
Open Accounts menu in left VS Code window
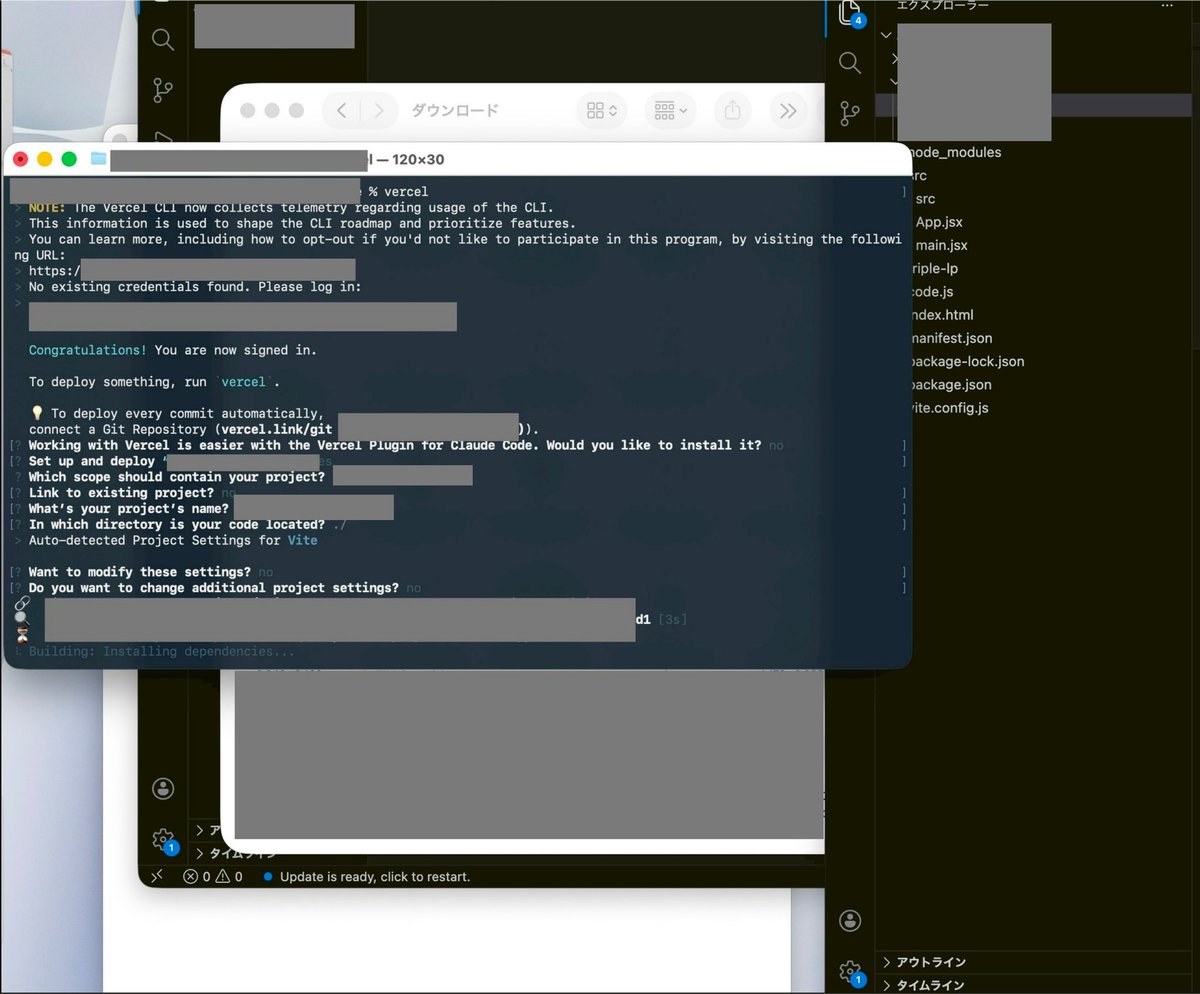[x=163, y=788]
